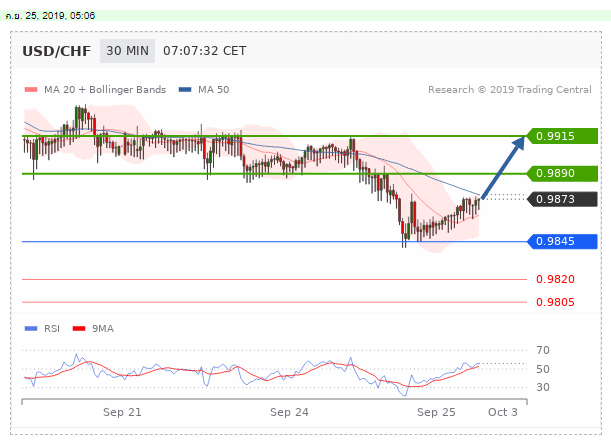Click the 0.9805 red support label
This screenshot has height=440, width=611.
(x=555, y=302)
